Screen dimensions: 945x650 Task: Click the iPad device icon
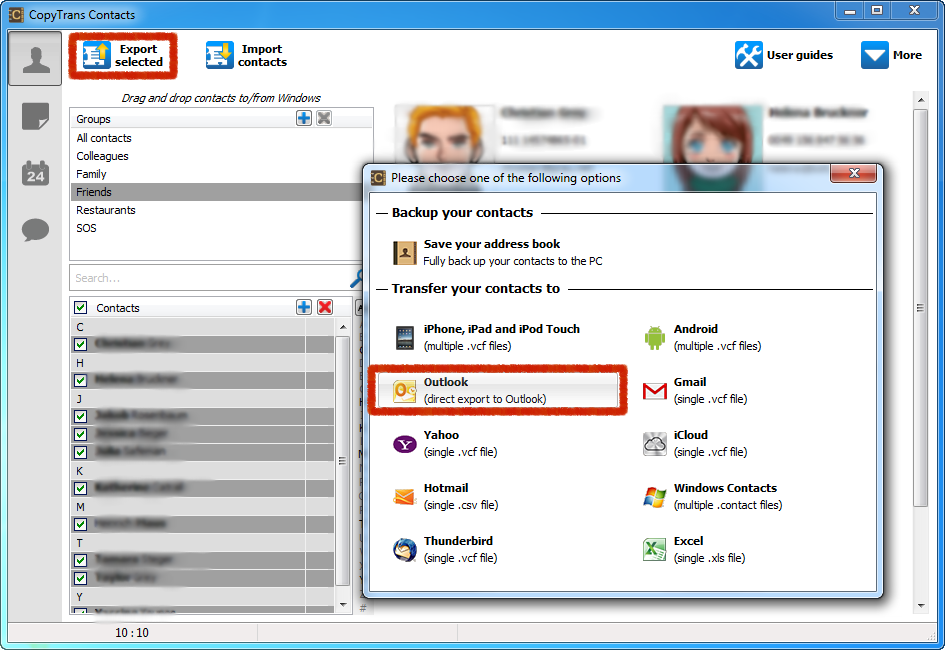tap(404, 338)
